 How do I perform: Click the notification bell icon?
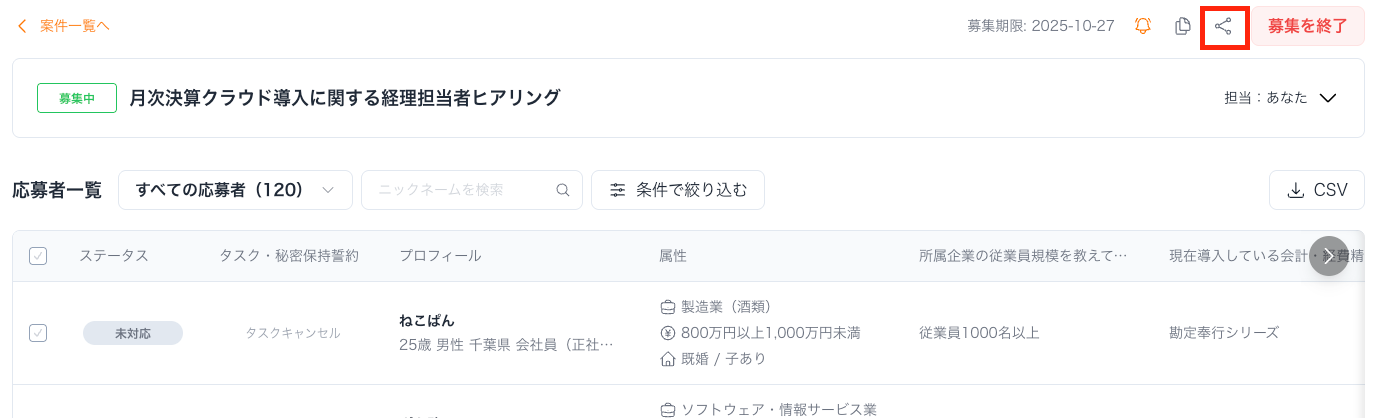click(x=1143, y=26)
